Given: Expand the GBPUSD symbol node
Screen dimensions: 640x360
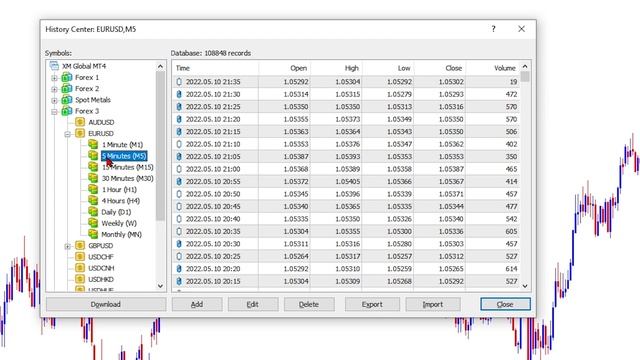Looking at the screenshot, I should (68, 246).
